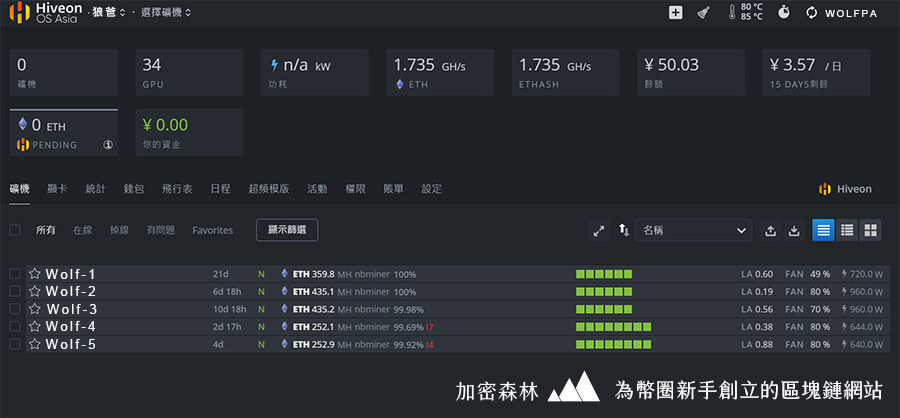Switch to the detailed list view

coord(847,230)
